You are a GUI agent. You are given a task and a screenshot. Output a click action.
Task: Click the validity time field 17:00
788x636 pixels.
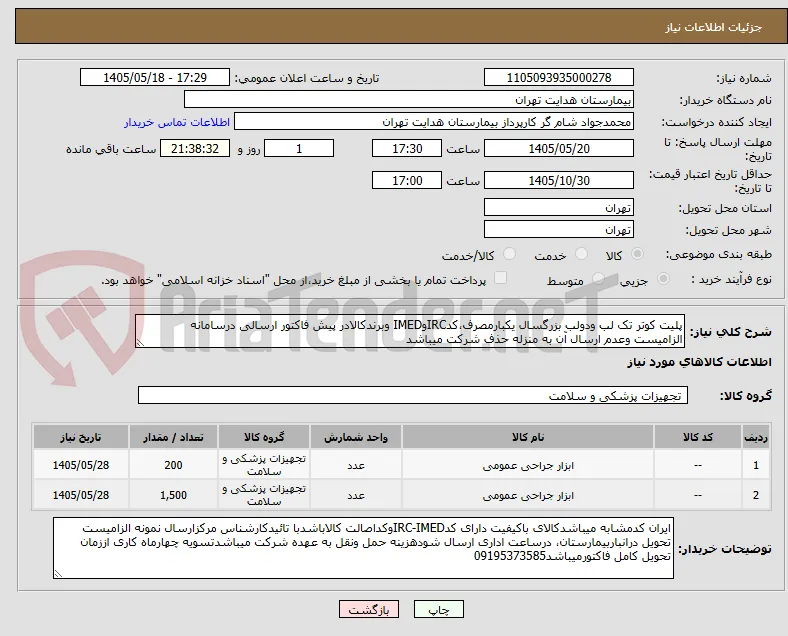coord(407,180)
